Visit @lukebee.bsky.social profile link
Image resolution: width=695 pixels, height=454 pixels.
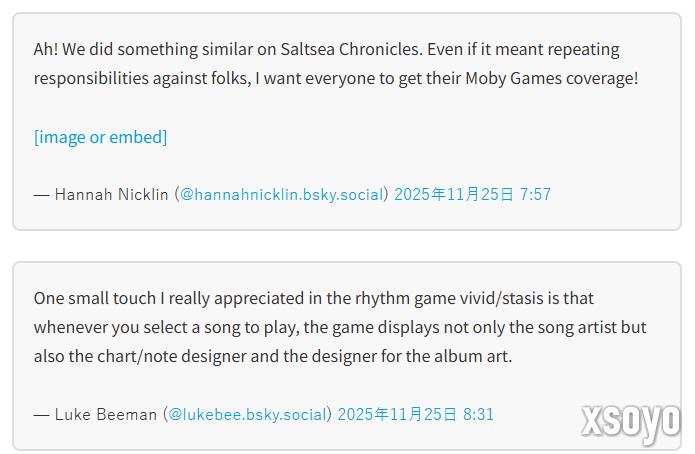(247, 414)
